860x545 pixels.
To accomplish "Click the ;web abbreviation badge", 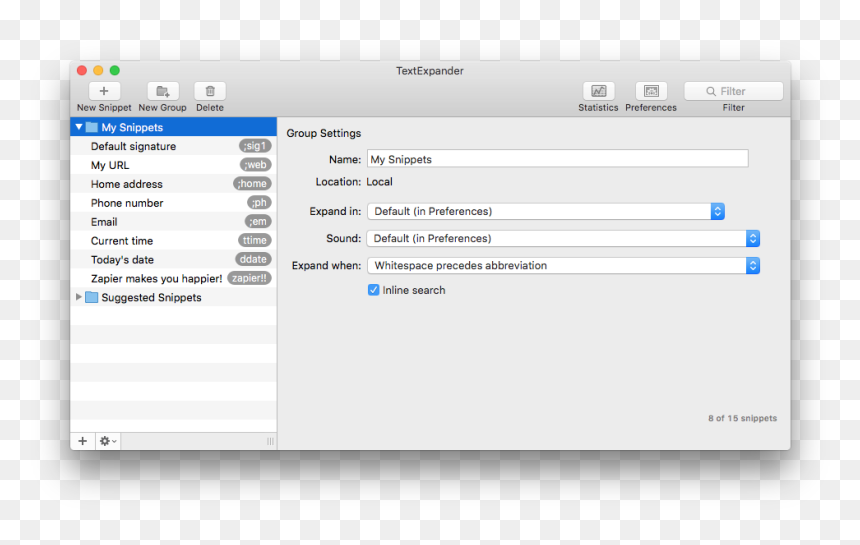I will tap(256, 164).
